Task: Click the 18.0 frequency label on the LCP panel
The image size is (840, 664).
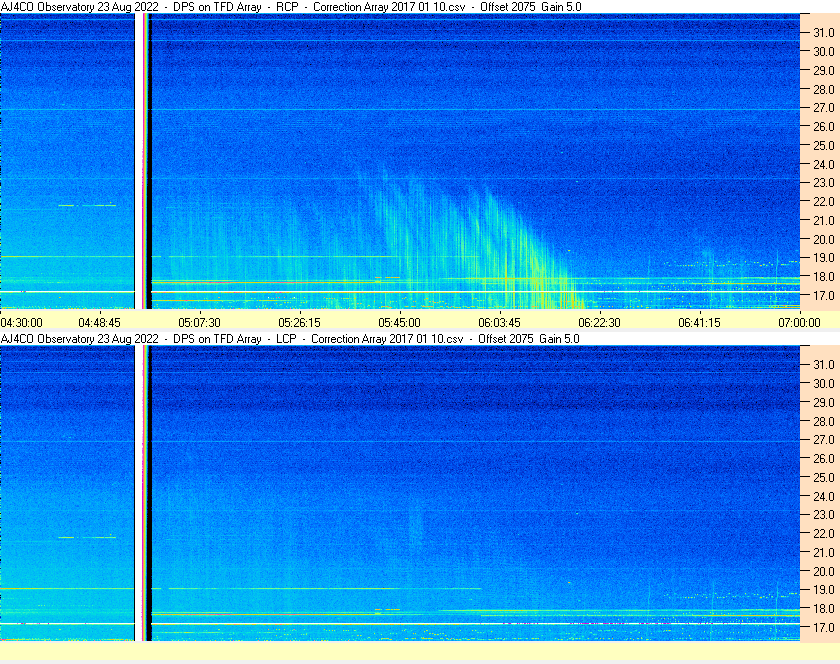Action: pyautogui.click(x=824, y=608)
